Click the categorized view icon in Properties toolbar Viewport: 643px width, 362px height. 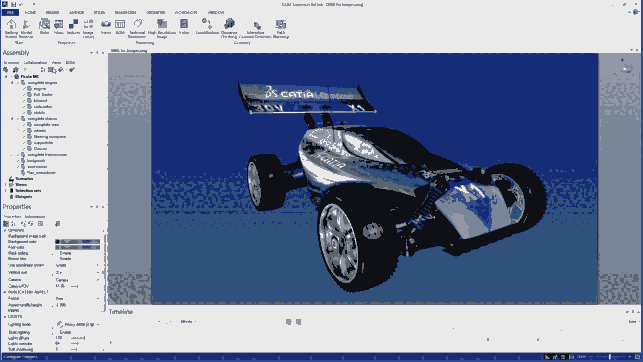coord(6,223)
